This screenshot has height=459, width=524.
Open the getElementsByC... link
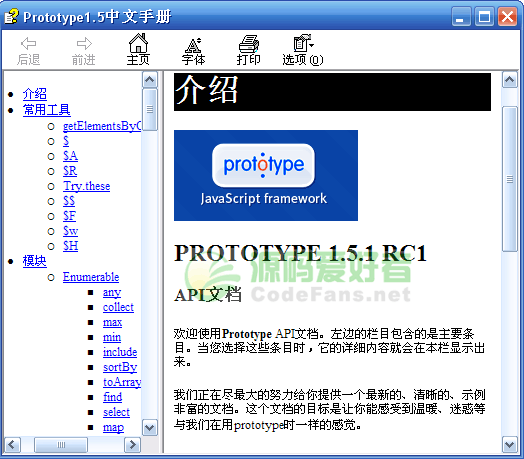click(x=102, y=126)
